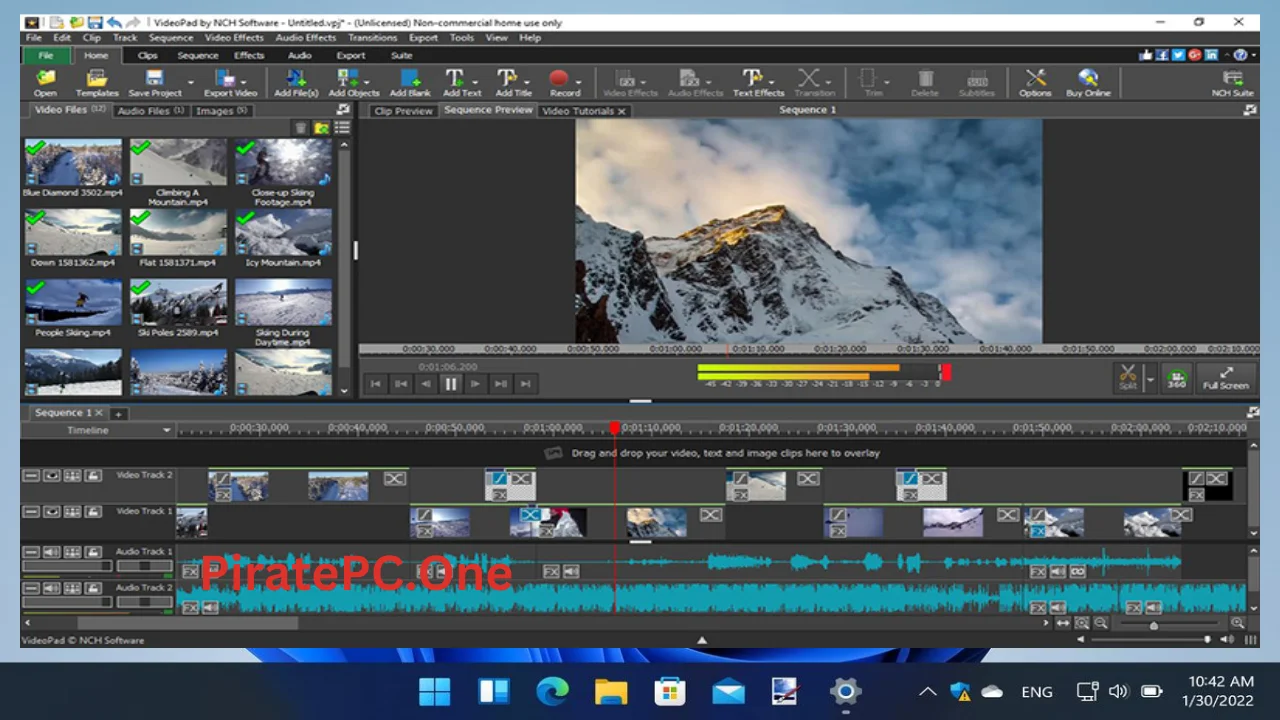Open Text Effects from the toolbar
The height and width of the screenshot is (720, 1280).
click(758, 83)
